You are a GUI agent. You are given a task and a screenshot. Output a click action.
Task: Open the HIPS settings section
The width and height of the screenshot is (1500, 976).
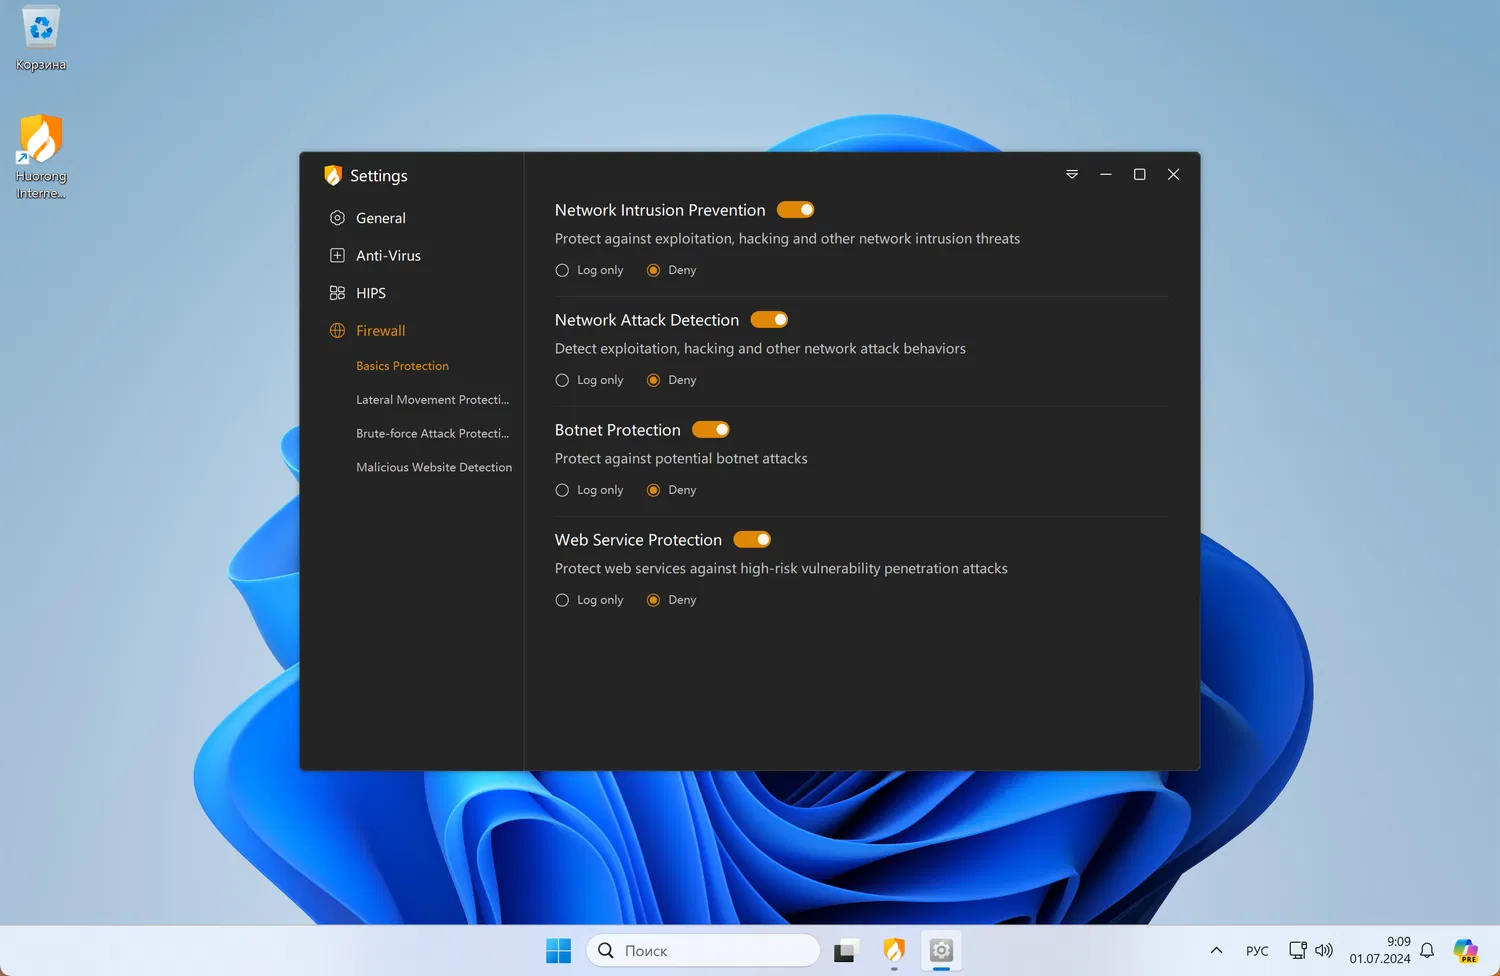pos(371,293)
